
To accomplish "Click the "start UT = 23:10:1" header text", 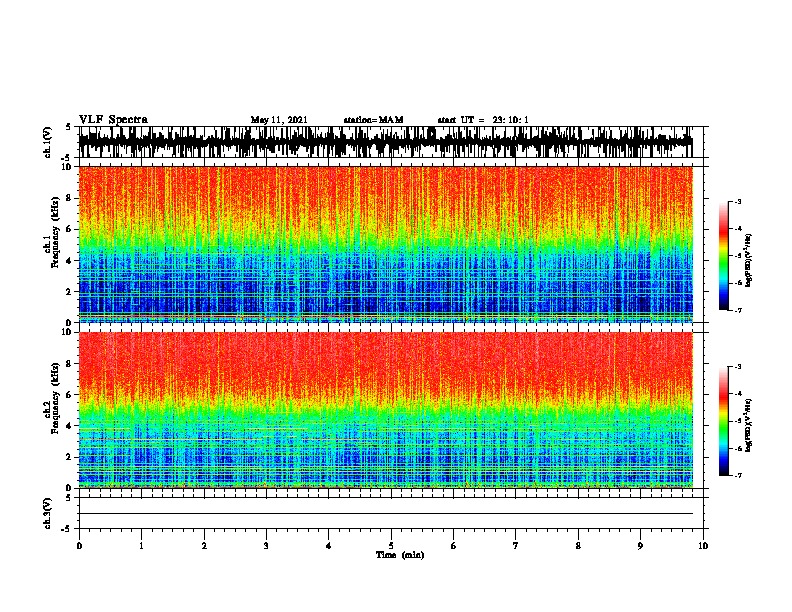I will click(x=483, y=120).
